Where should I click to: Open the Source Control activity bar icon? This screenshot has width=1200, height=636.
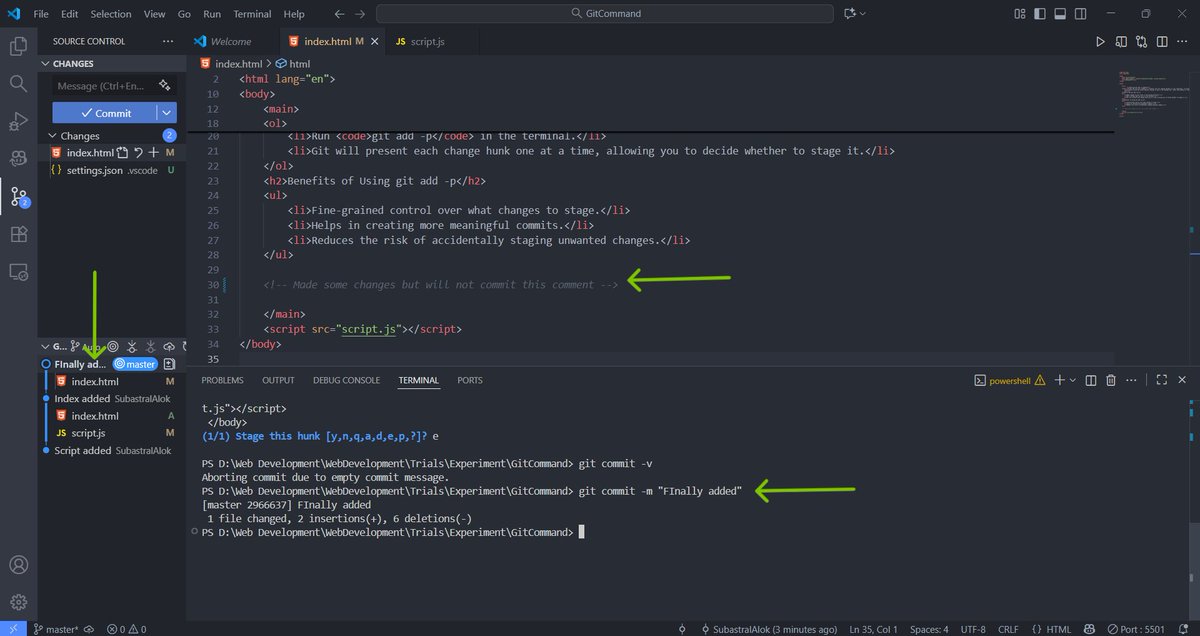(18, 197)
